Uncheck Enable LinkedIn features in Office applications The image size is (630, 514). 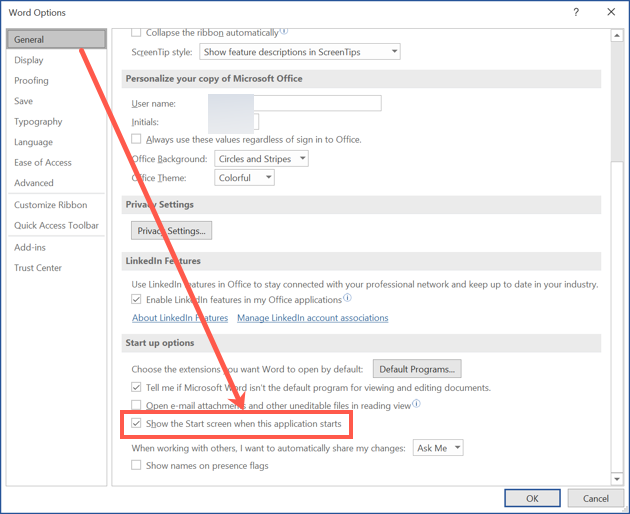coord(137,299)
